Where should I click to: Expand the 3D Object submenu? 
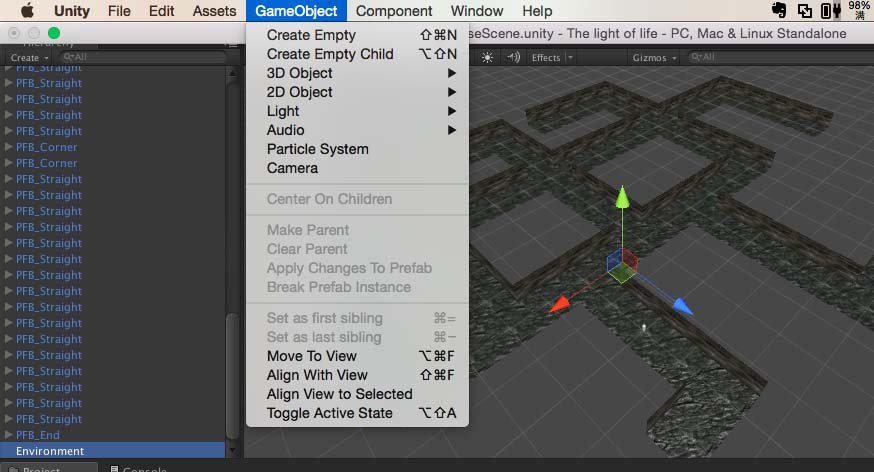click(357, 73)
